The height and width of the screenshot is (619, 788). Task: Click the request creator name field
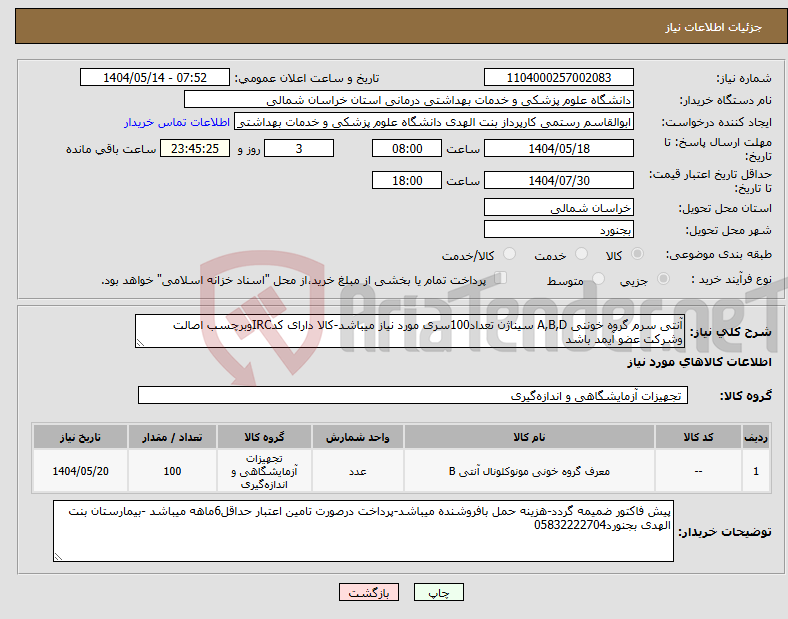click(x=434, y=122)
